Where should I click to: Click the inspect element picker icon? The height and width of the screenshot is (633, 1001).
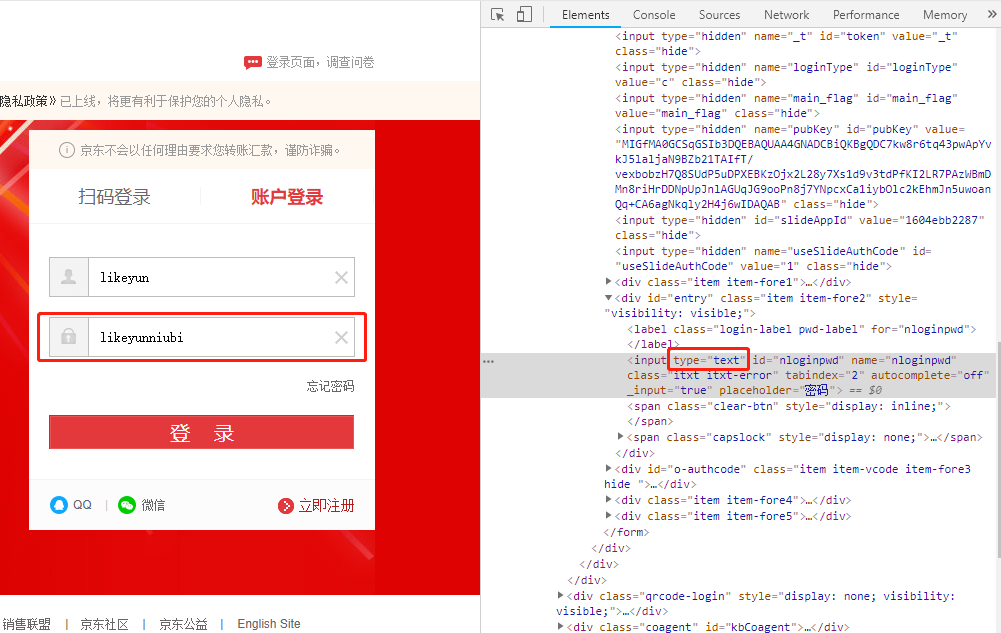(498, 15)
